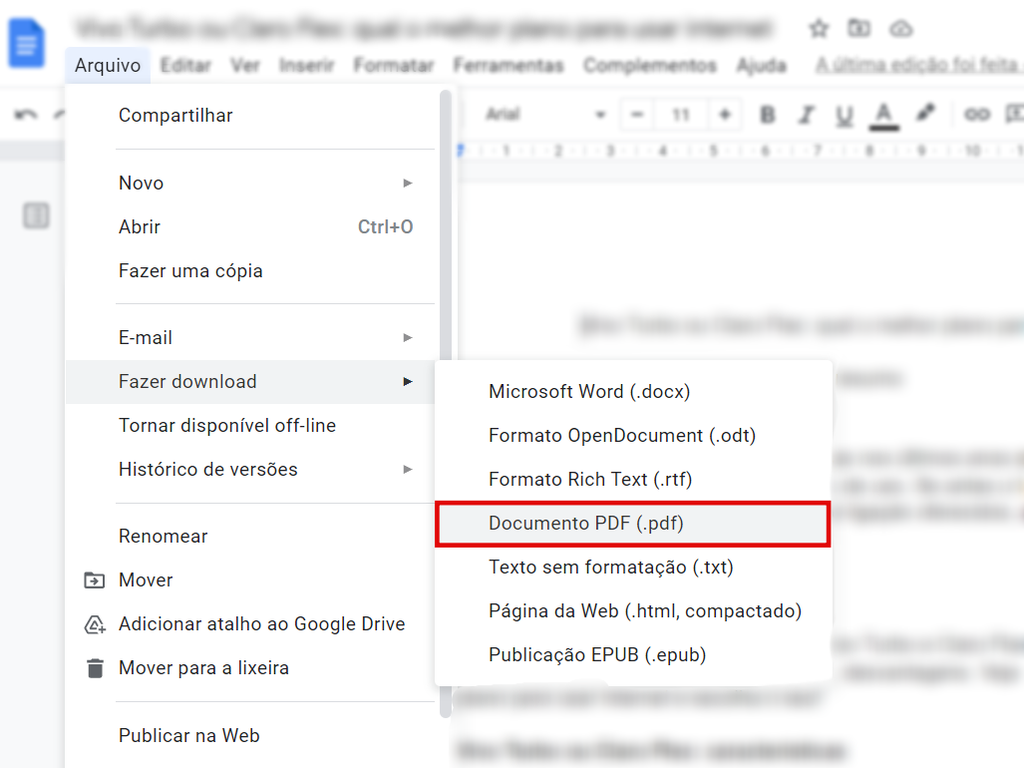The height and width of the screenshot is (768, 1024).
Task: Click the move-to-folder icon beside title
Action: [x=859, y=28]
